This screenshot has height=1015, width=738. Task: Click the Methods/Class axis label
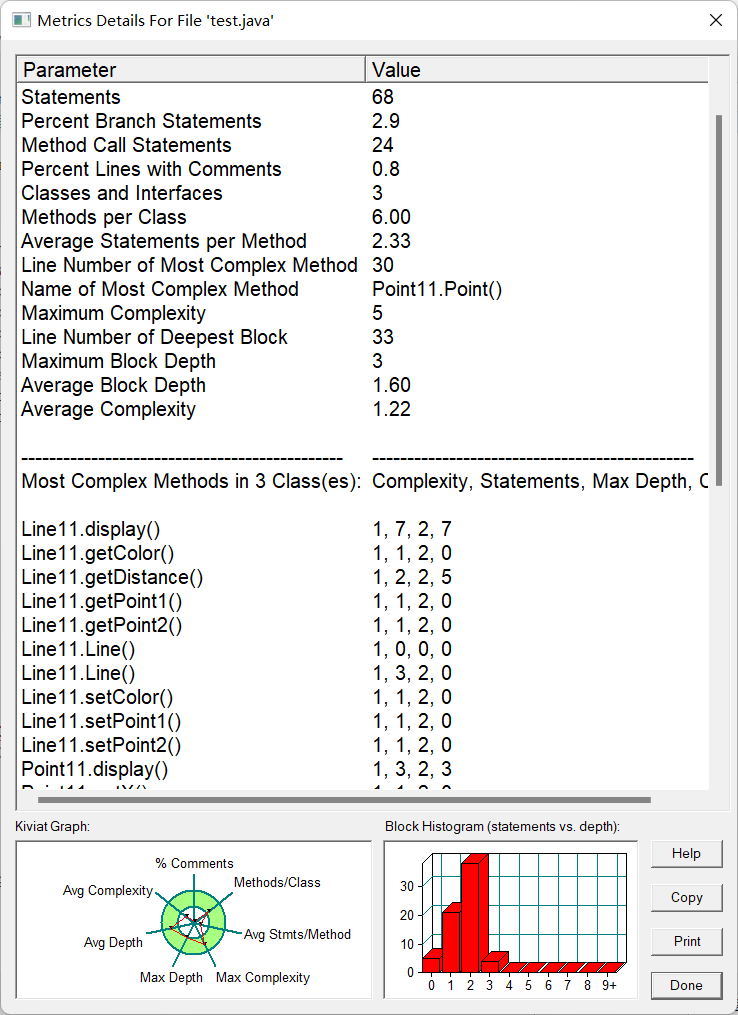pos(277,882)
